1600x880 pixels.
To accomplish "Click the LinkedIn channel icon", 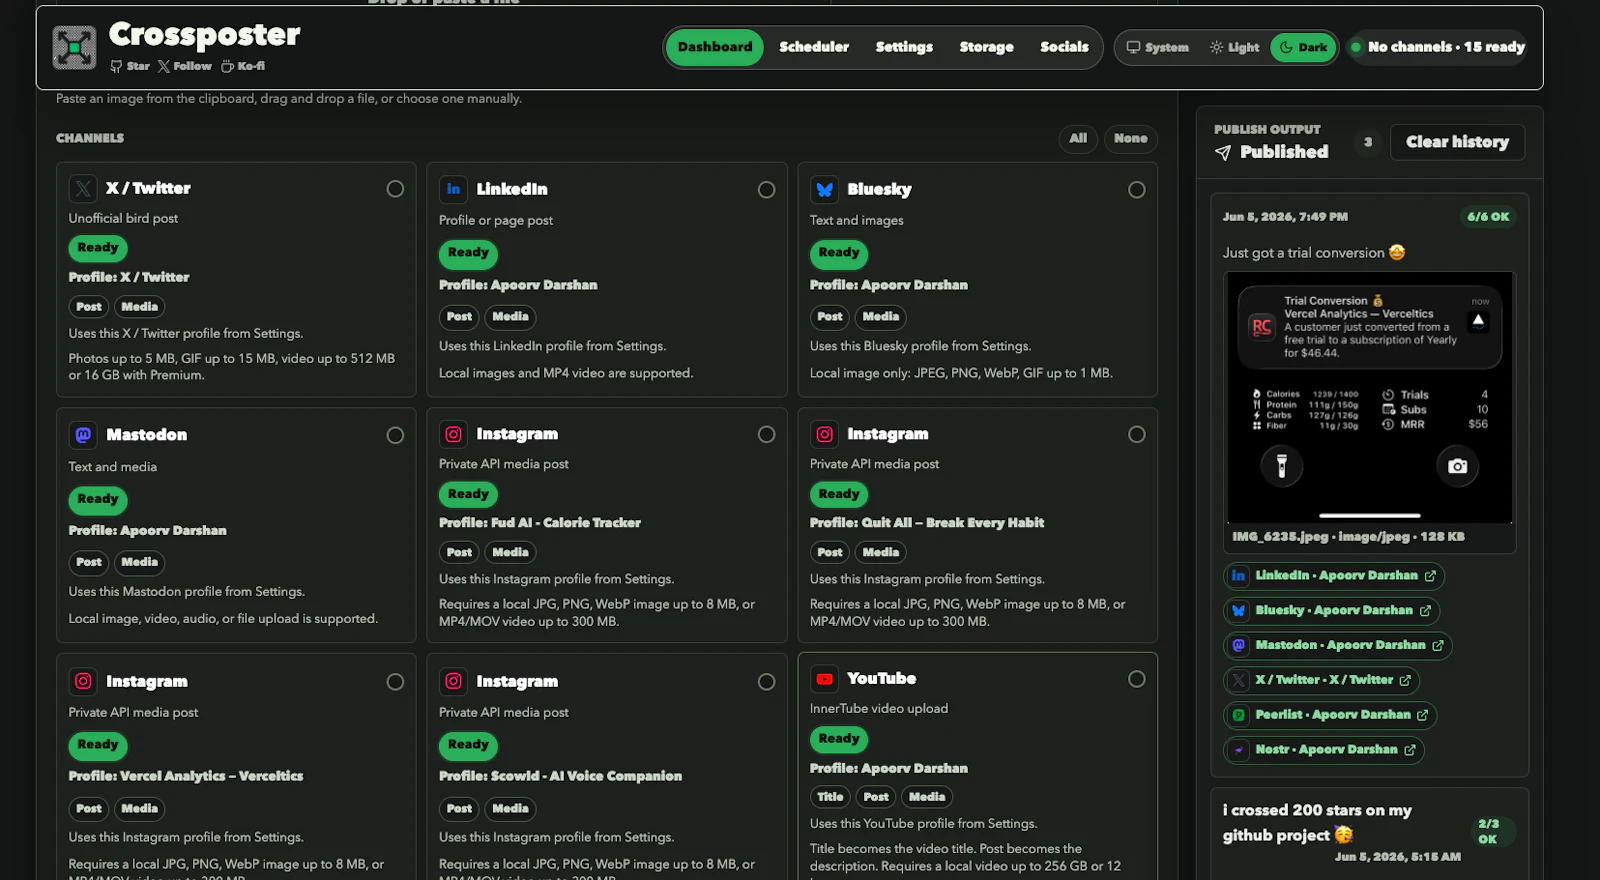I will click(453, 189).
